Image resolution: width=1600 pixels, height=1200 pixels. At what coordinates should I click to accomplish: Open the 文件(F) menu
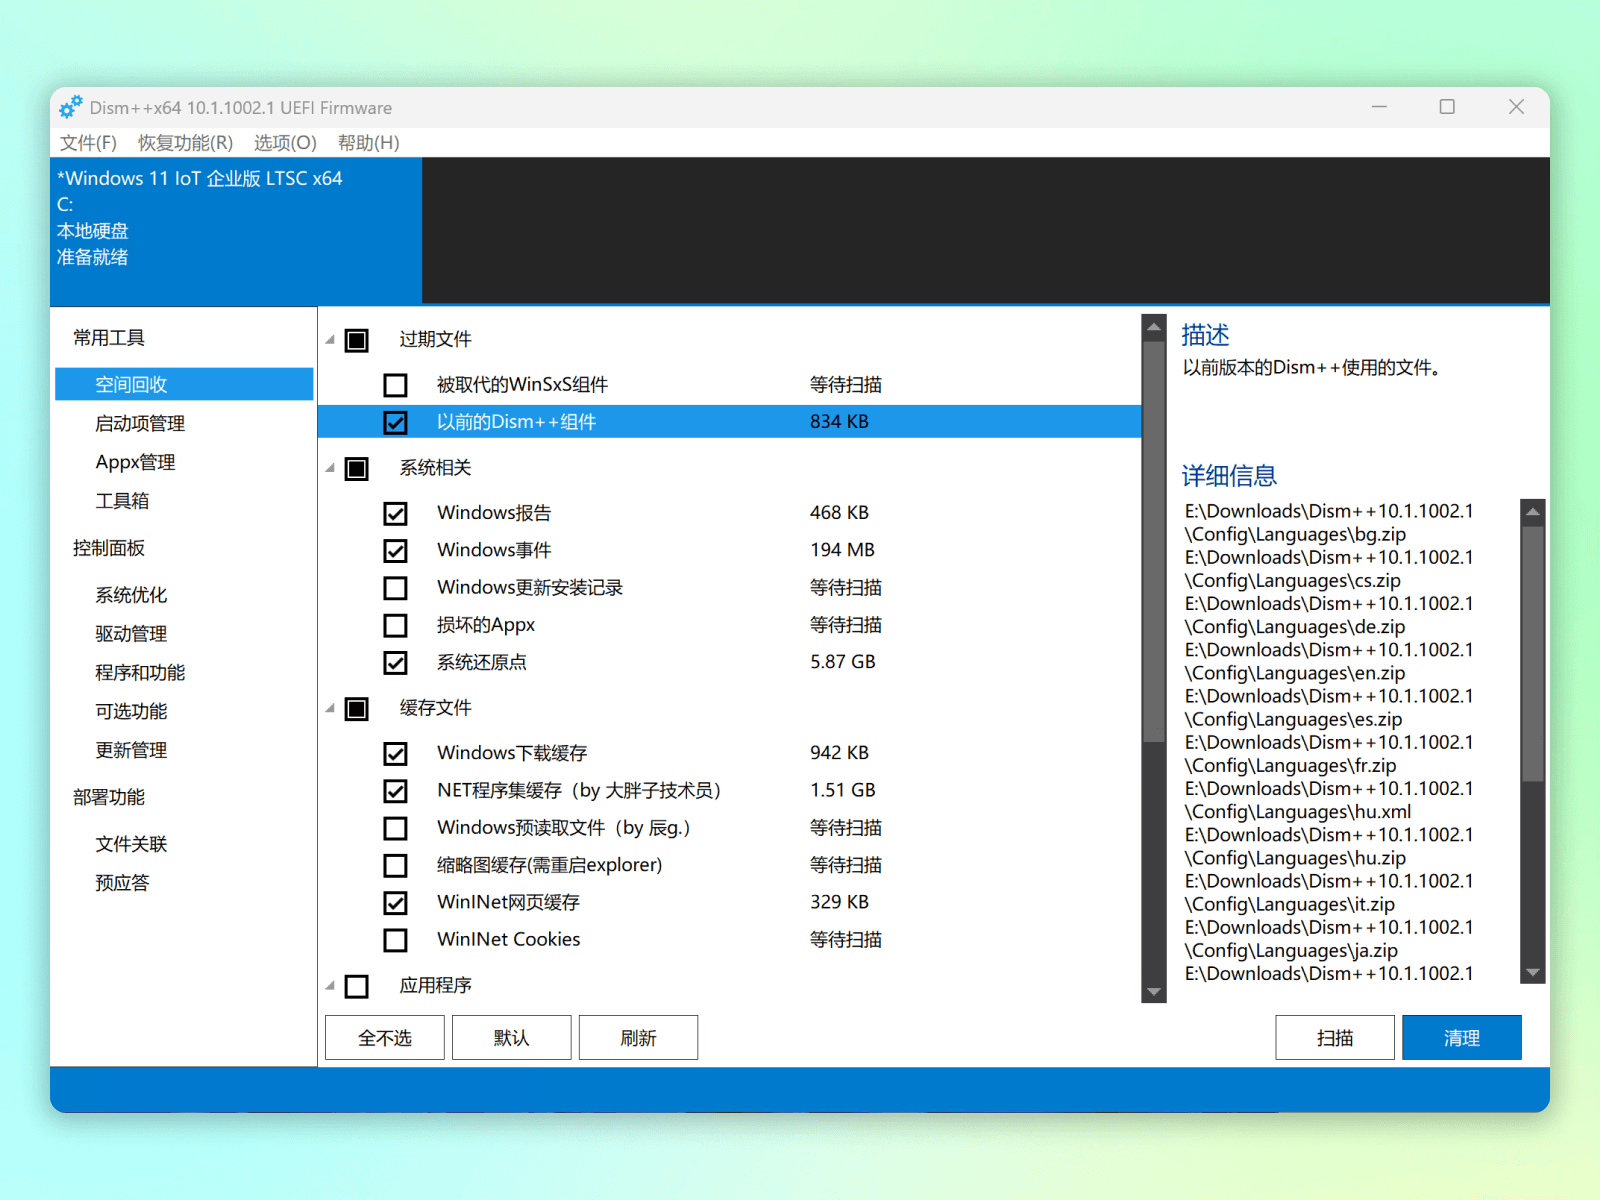pyautogui.click(x=88, y=143)
